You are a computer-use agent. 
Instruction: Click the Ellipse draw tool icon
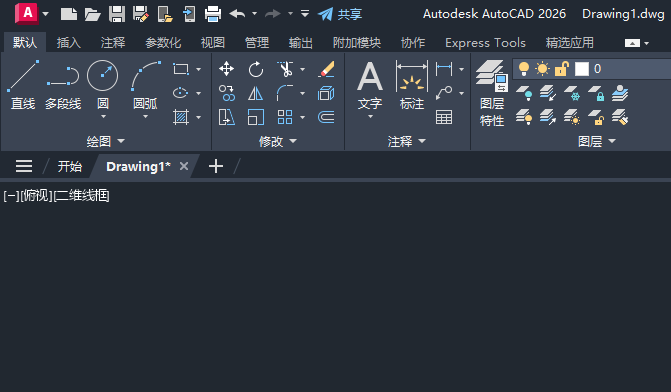[181, 93]
